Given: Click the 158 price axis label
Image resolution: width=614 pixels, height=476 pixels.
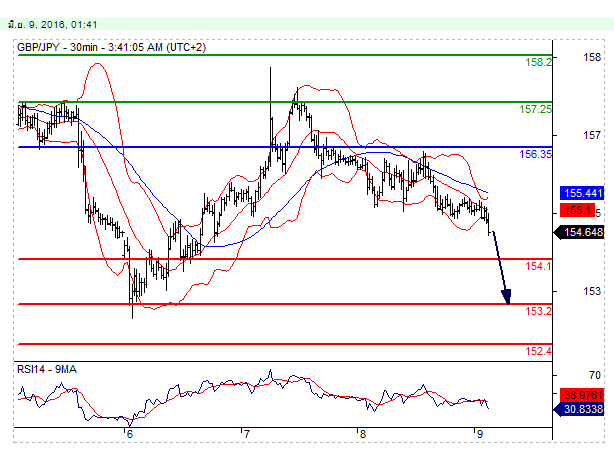Looking at the screenshot, I should (x=592, y=58).
